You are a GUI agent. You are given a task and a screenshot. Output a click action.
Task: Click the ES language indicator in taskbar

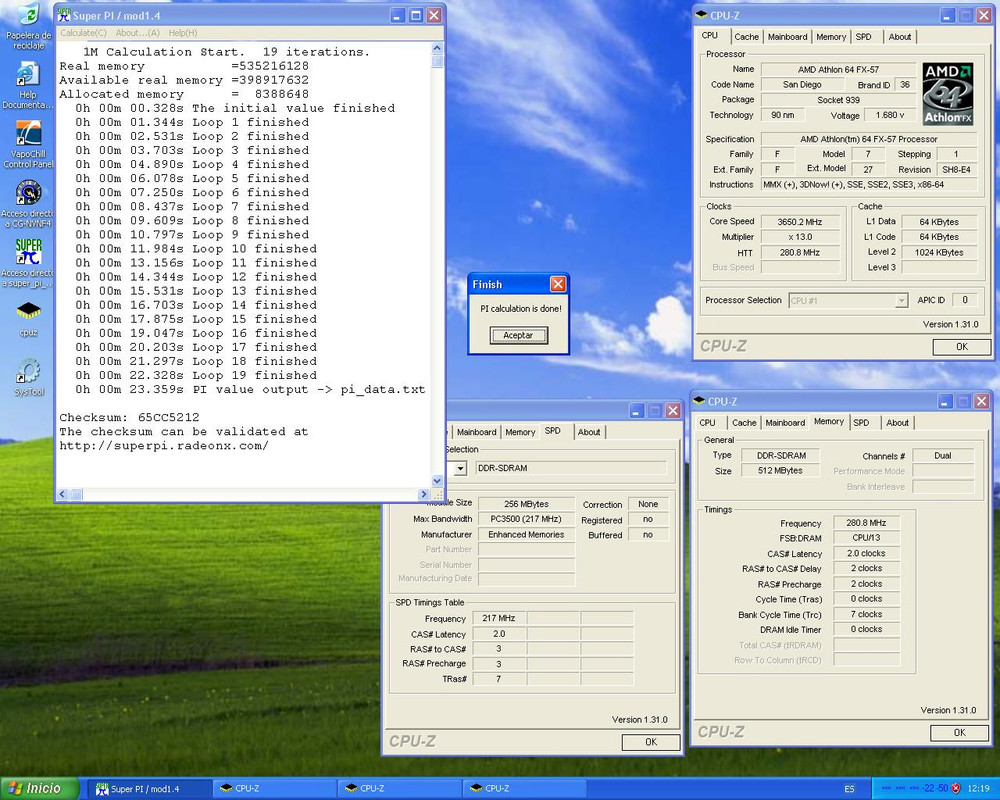(849, 789)
